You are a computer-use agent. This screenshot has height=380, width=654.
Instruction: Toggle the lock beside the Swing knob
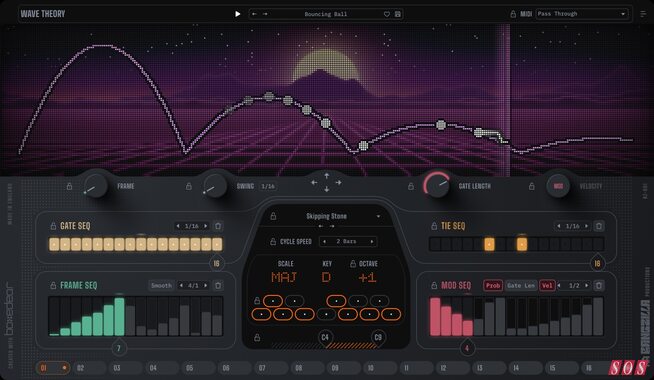189,186
